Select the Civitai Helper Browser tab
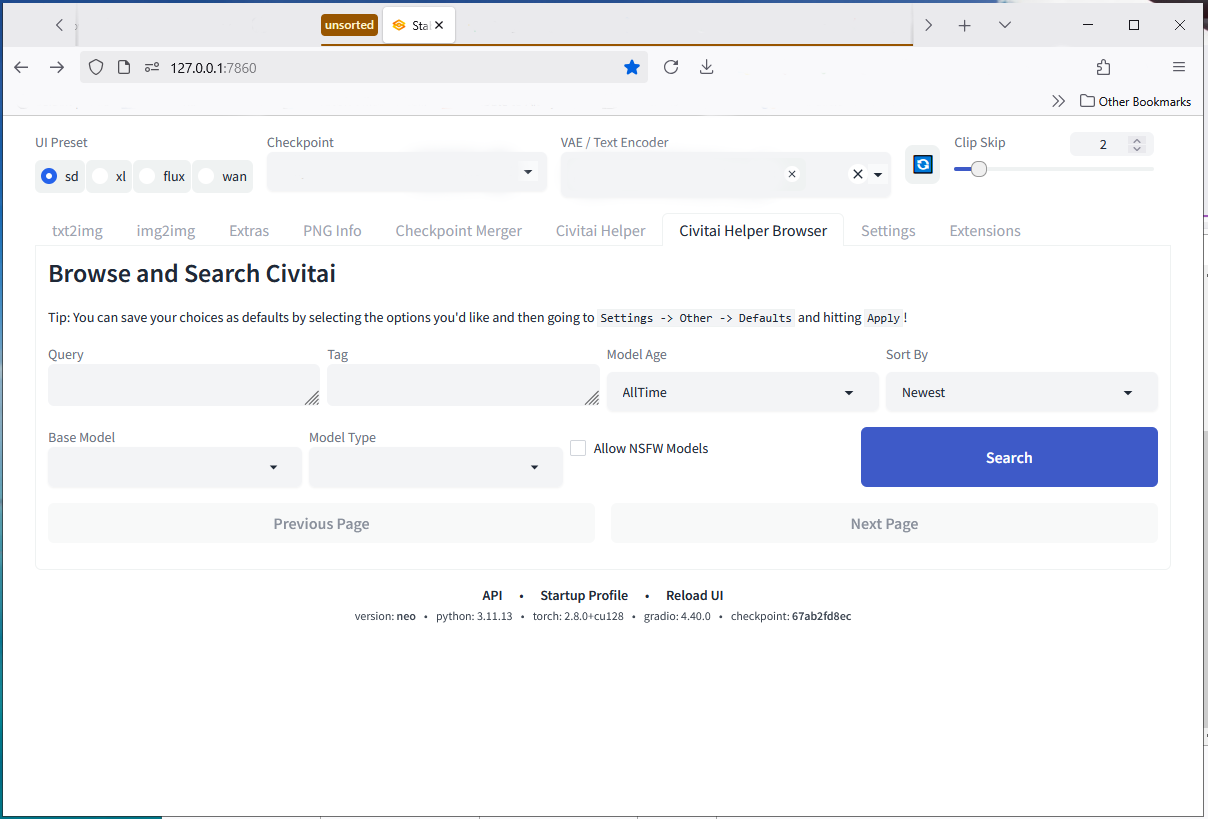 [x=753, y=231]
